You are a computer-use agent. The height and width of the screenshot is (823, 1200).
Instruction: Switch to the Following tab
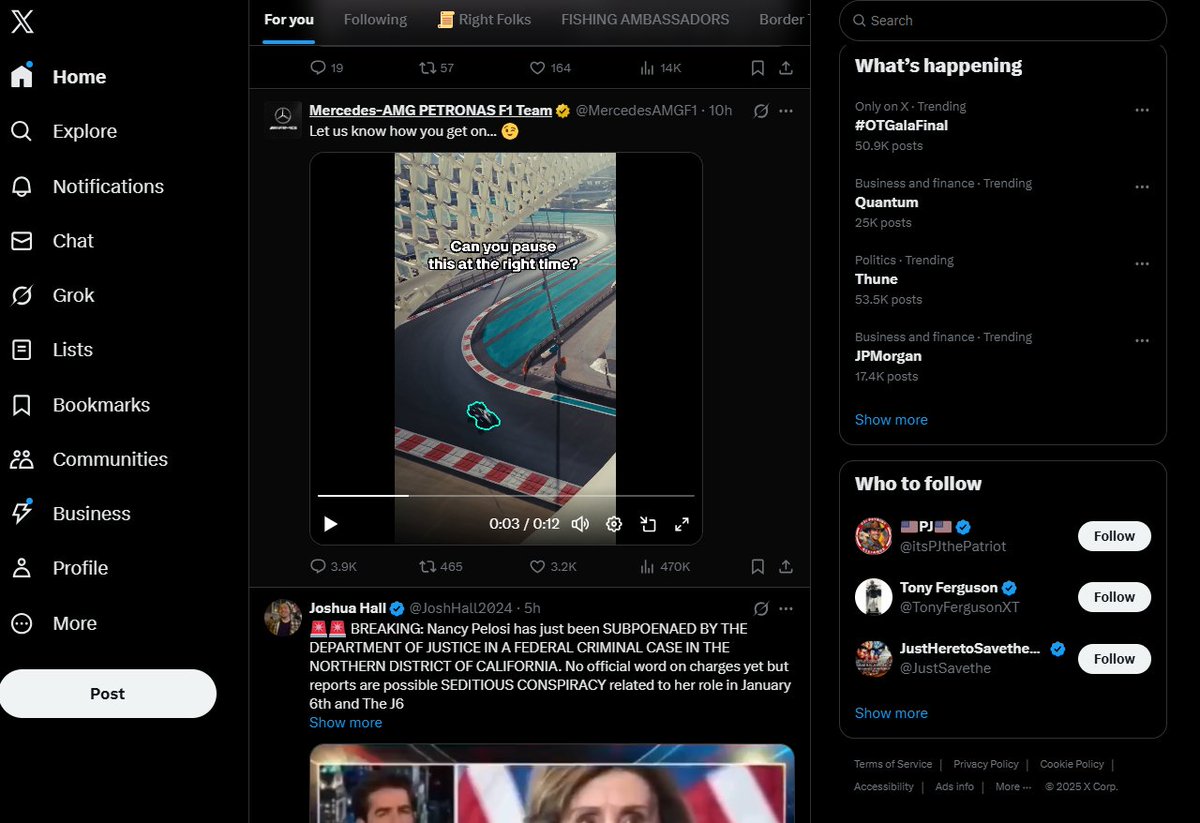(375, 19)
